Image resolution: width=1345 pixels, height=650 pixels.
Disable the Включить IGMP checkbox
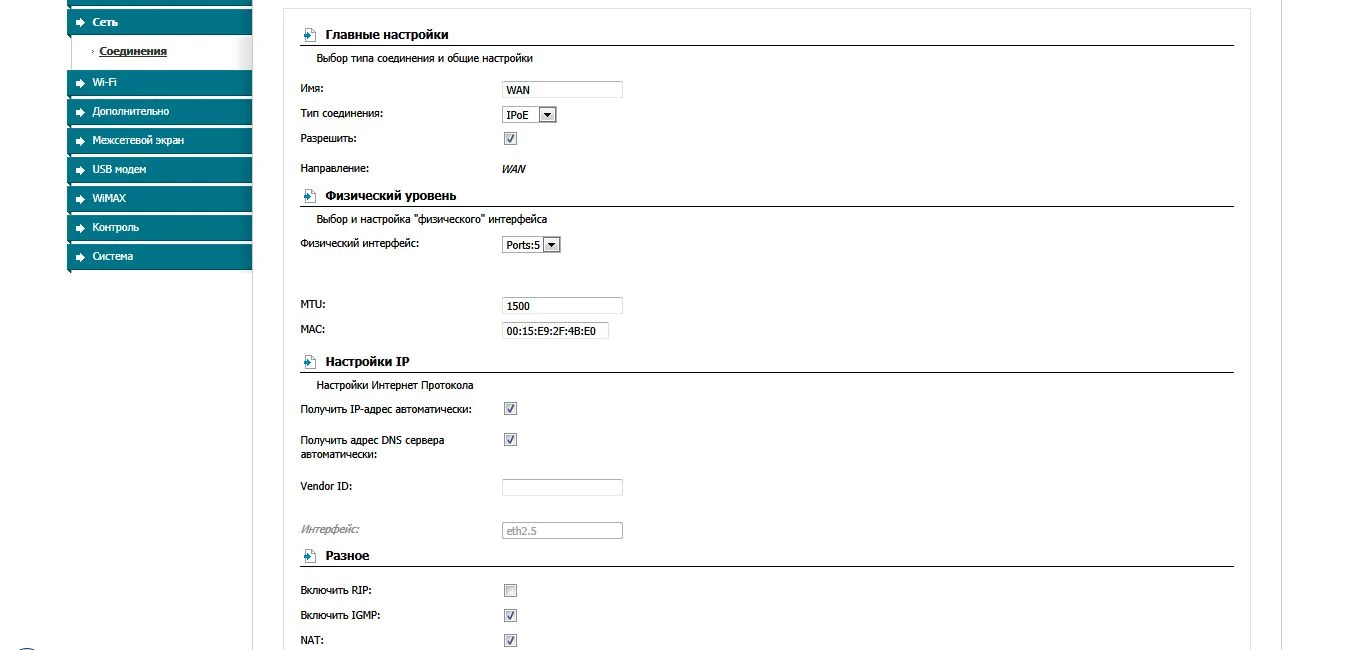510,615
